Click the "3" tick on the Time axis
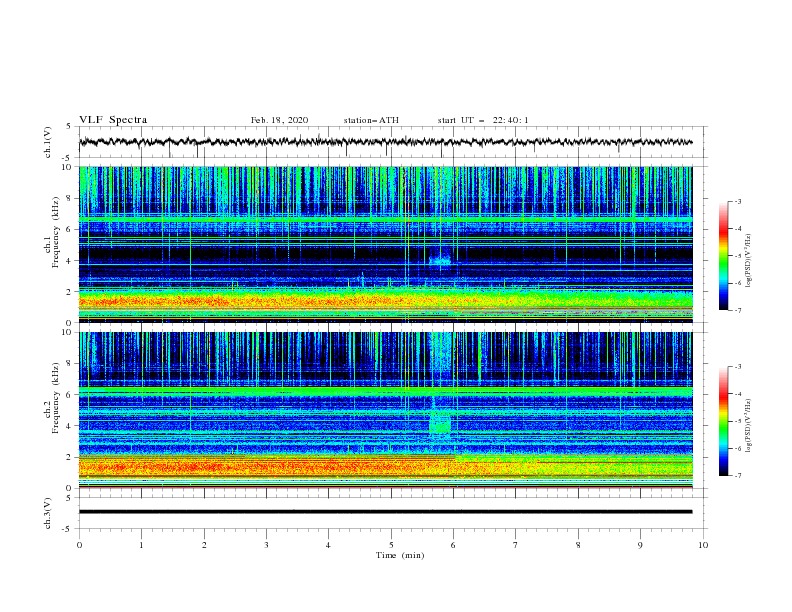Image resolution: width=792 pixels, height=612 pixels. (x=266, y=545)
